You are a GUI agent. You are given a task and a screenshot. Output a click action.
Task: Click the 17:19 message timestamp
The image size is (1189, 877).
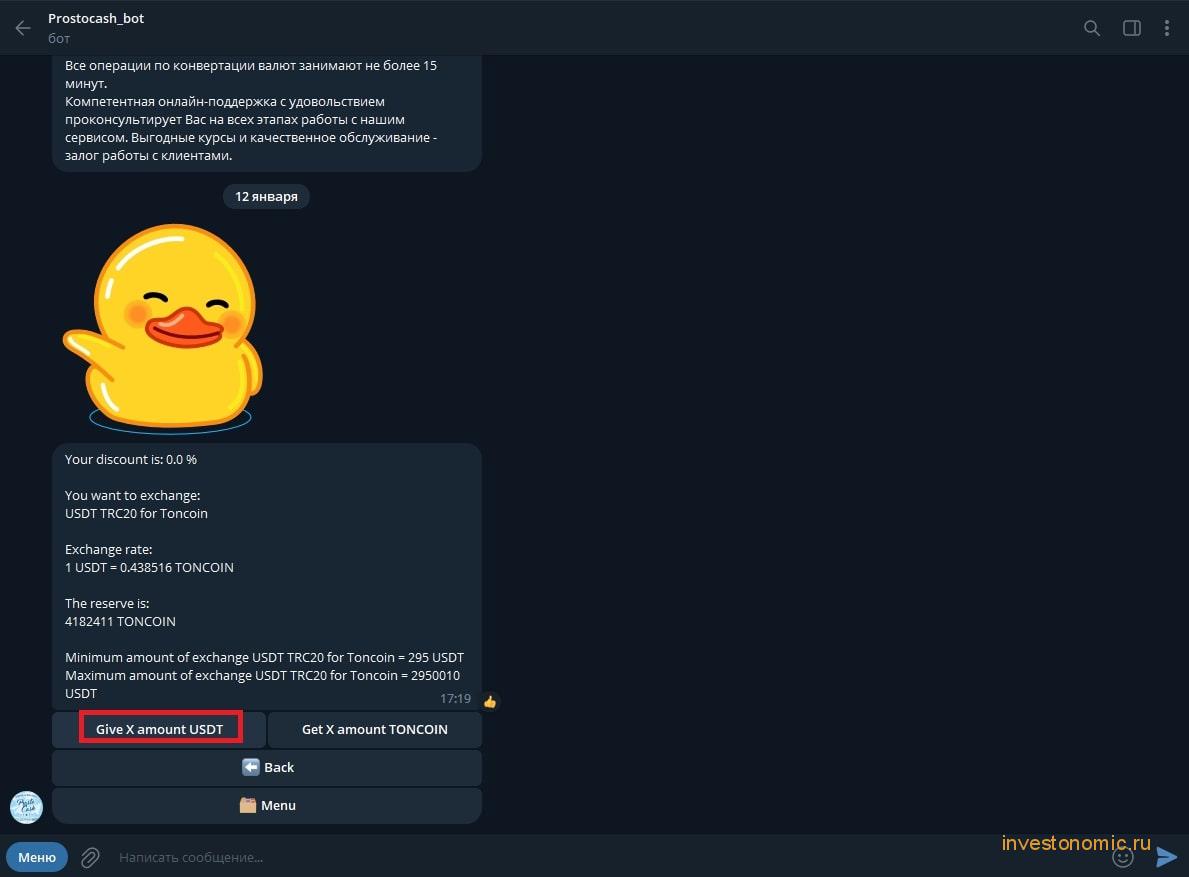click(x=455, y=699)
